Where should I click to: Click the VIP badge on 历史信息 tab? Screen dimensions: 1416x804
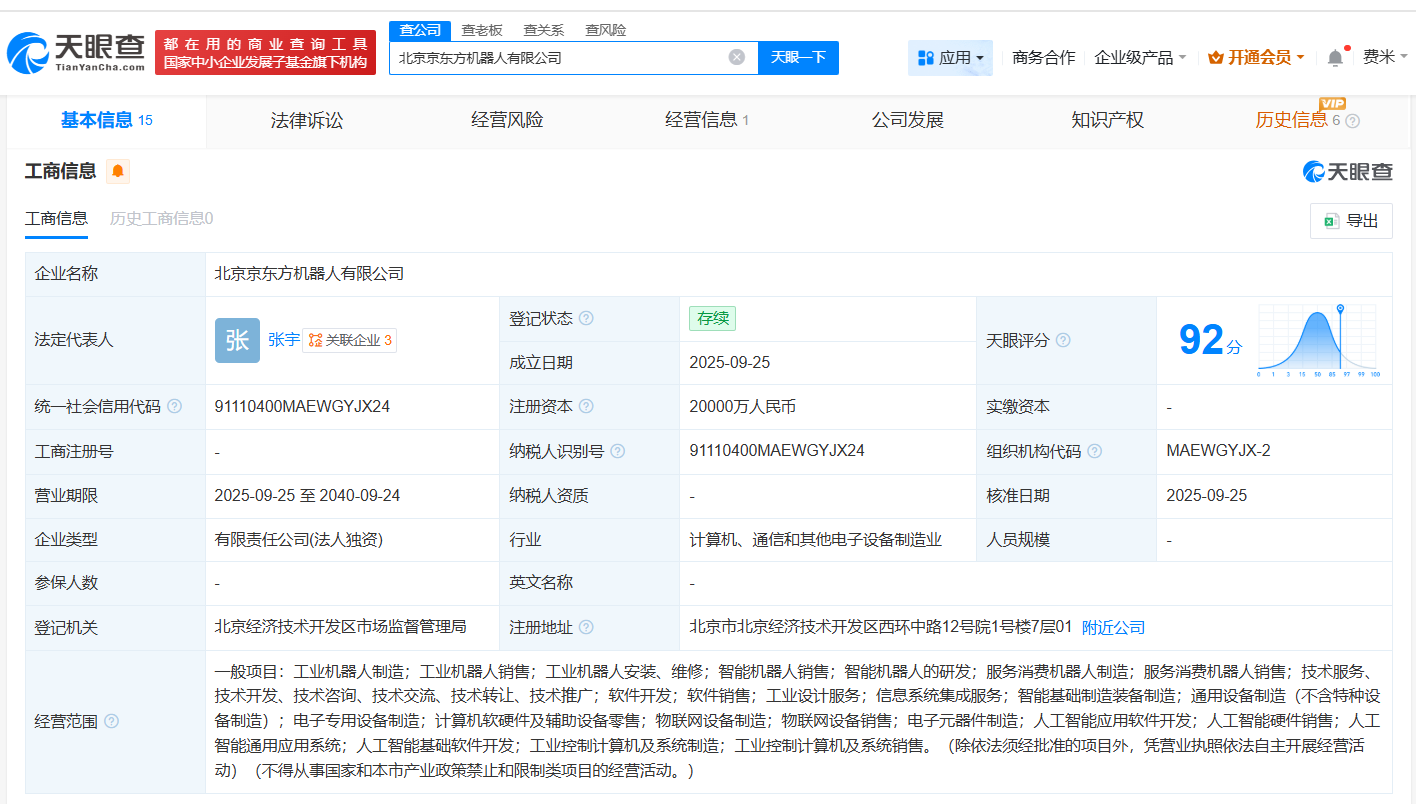(x=1334, y=104)
